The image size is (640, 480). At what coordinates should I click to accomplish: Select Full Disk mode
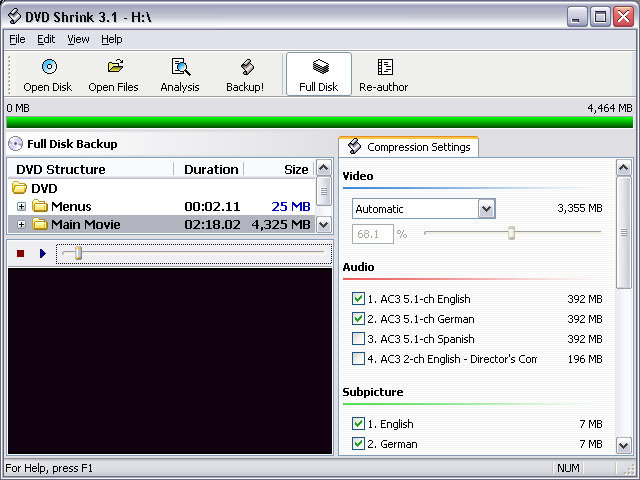319,74
